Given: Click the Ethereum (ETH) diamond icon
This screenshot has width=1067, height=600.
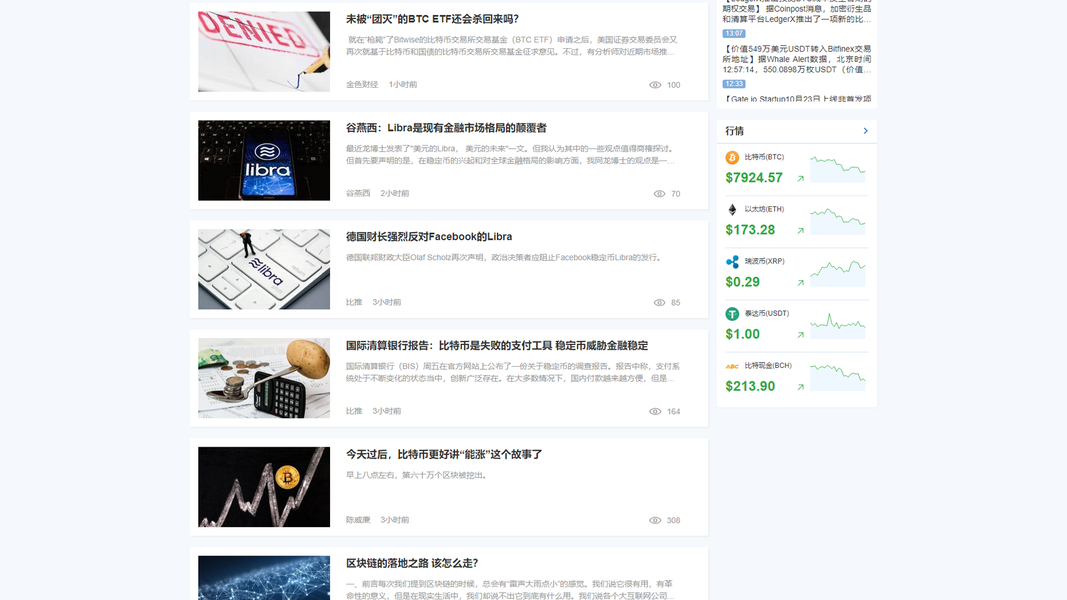Looking at the screenshot, I should click(732, 210).
